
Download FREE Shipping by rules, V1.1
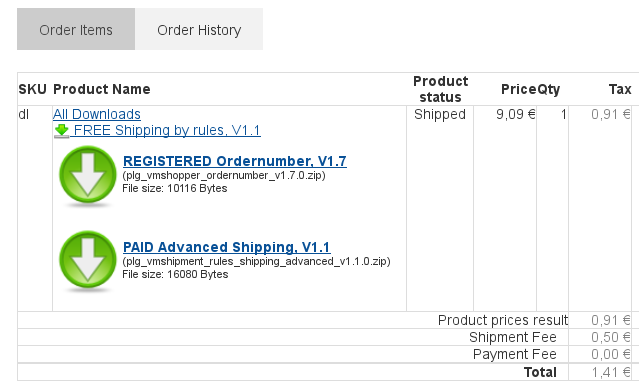(x=167, y=130)
